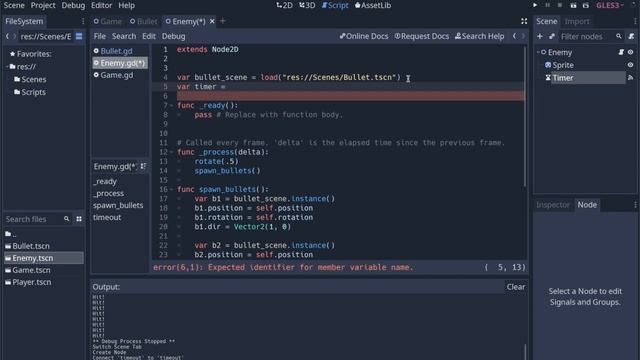
Task: Pause the running scene
Action: click(x=547, y=5)
